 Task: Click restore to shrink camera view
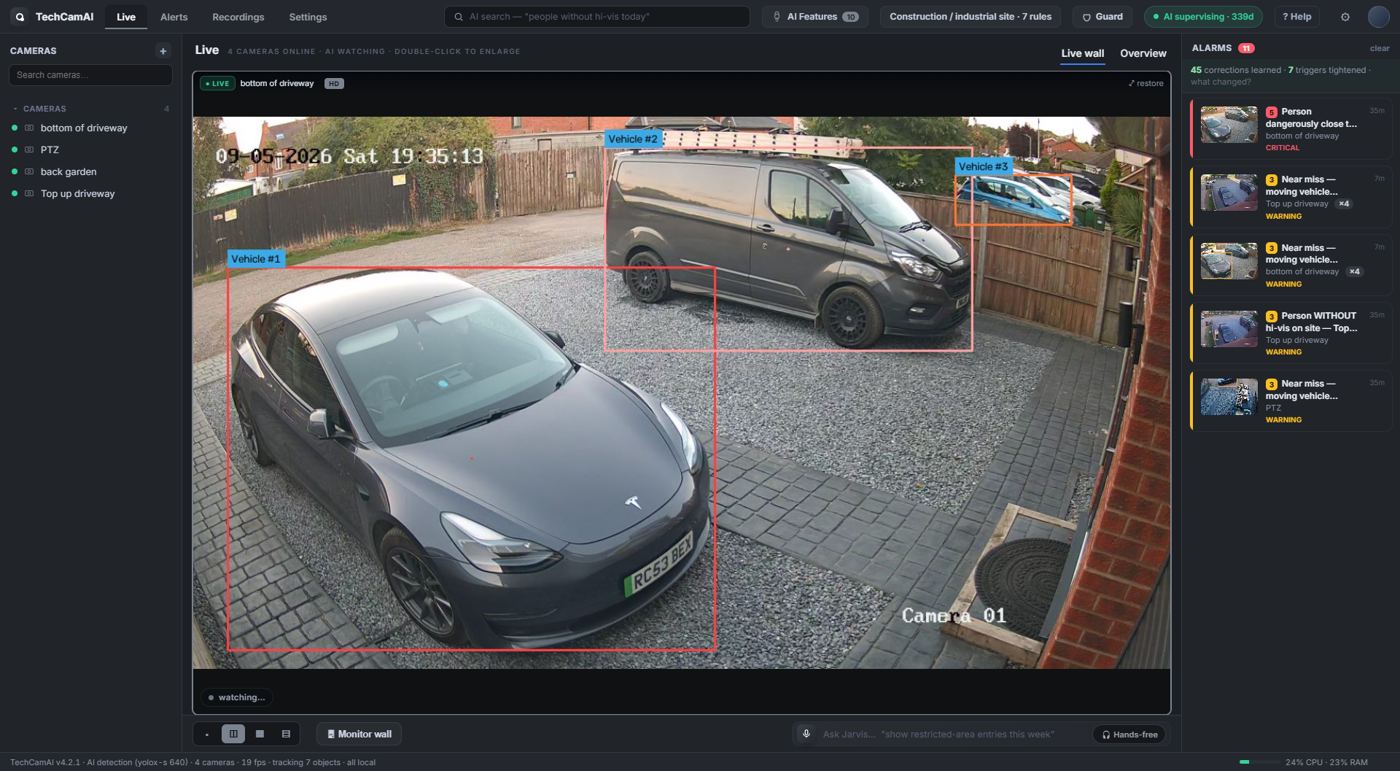(1146, 83)
